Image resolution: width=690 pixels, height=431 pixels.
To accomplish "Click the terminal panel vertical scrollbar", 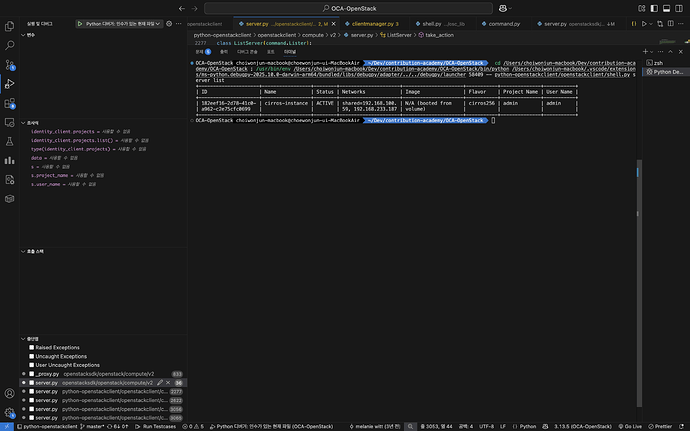I will point(639,282).
